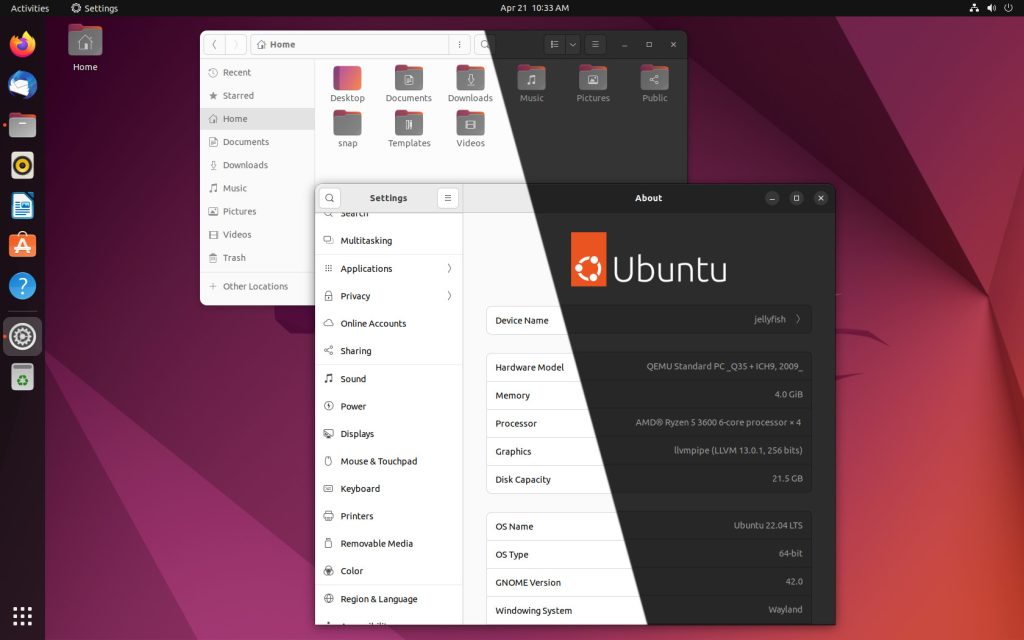This screenshot has width=1024, height=640.
Task: Go to Other Locations in Files sidebar
Action: pos(255,286)
